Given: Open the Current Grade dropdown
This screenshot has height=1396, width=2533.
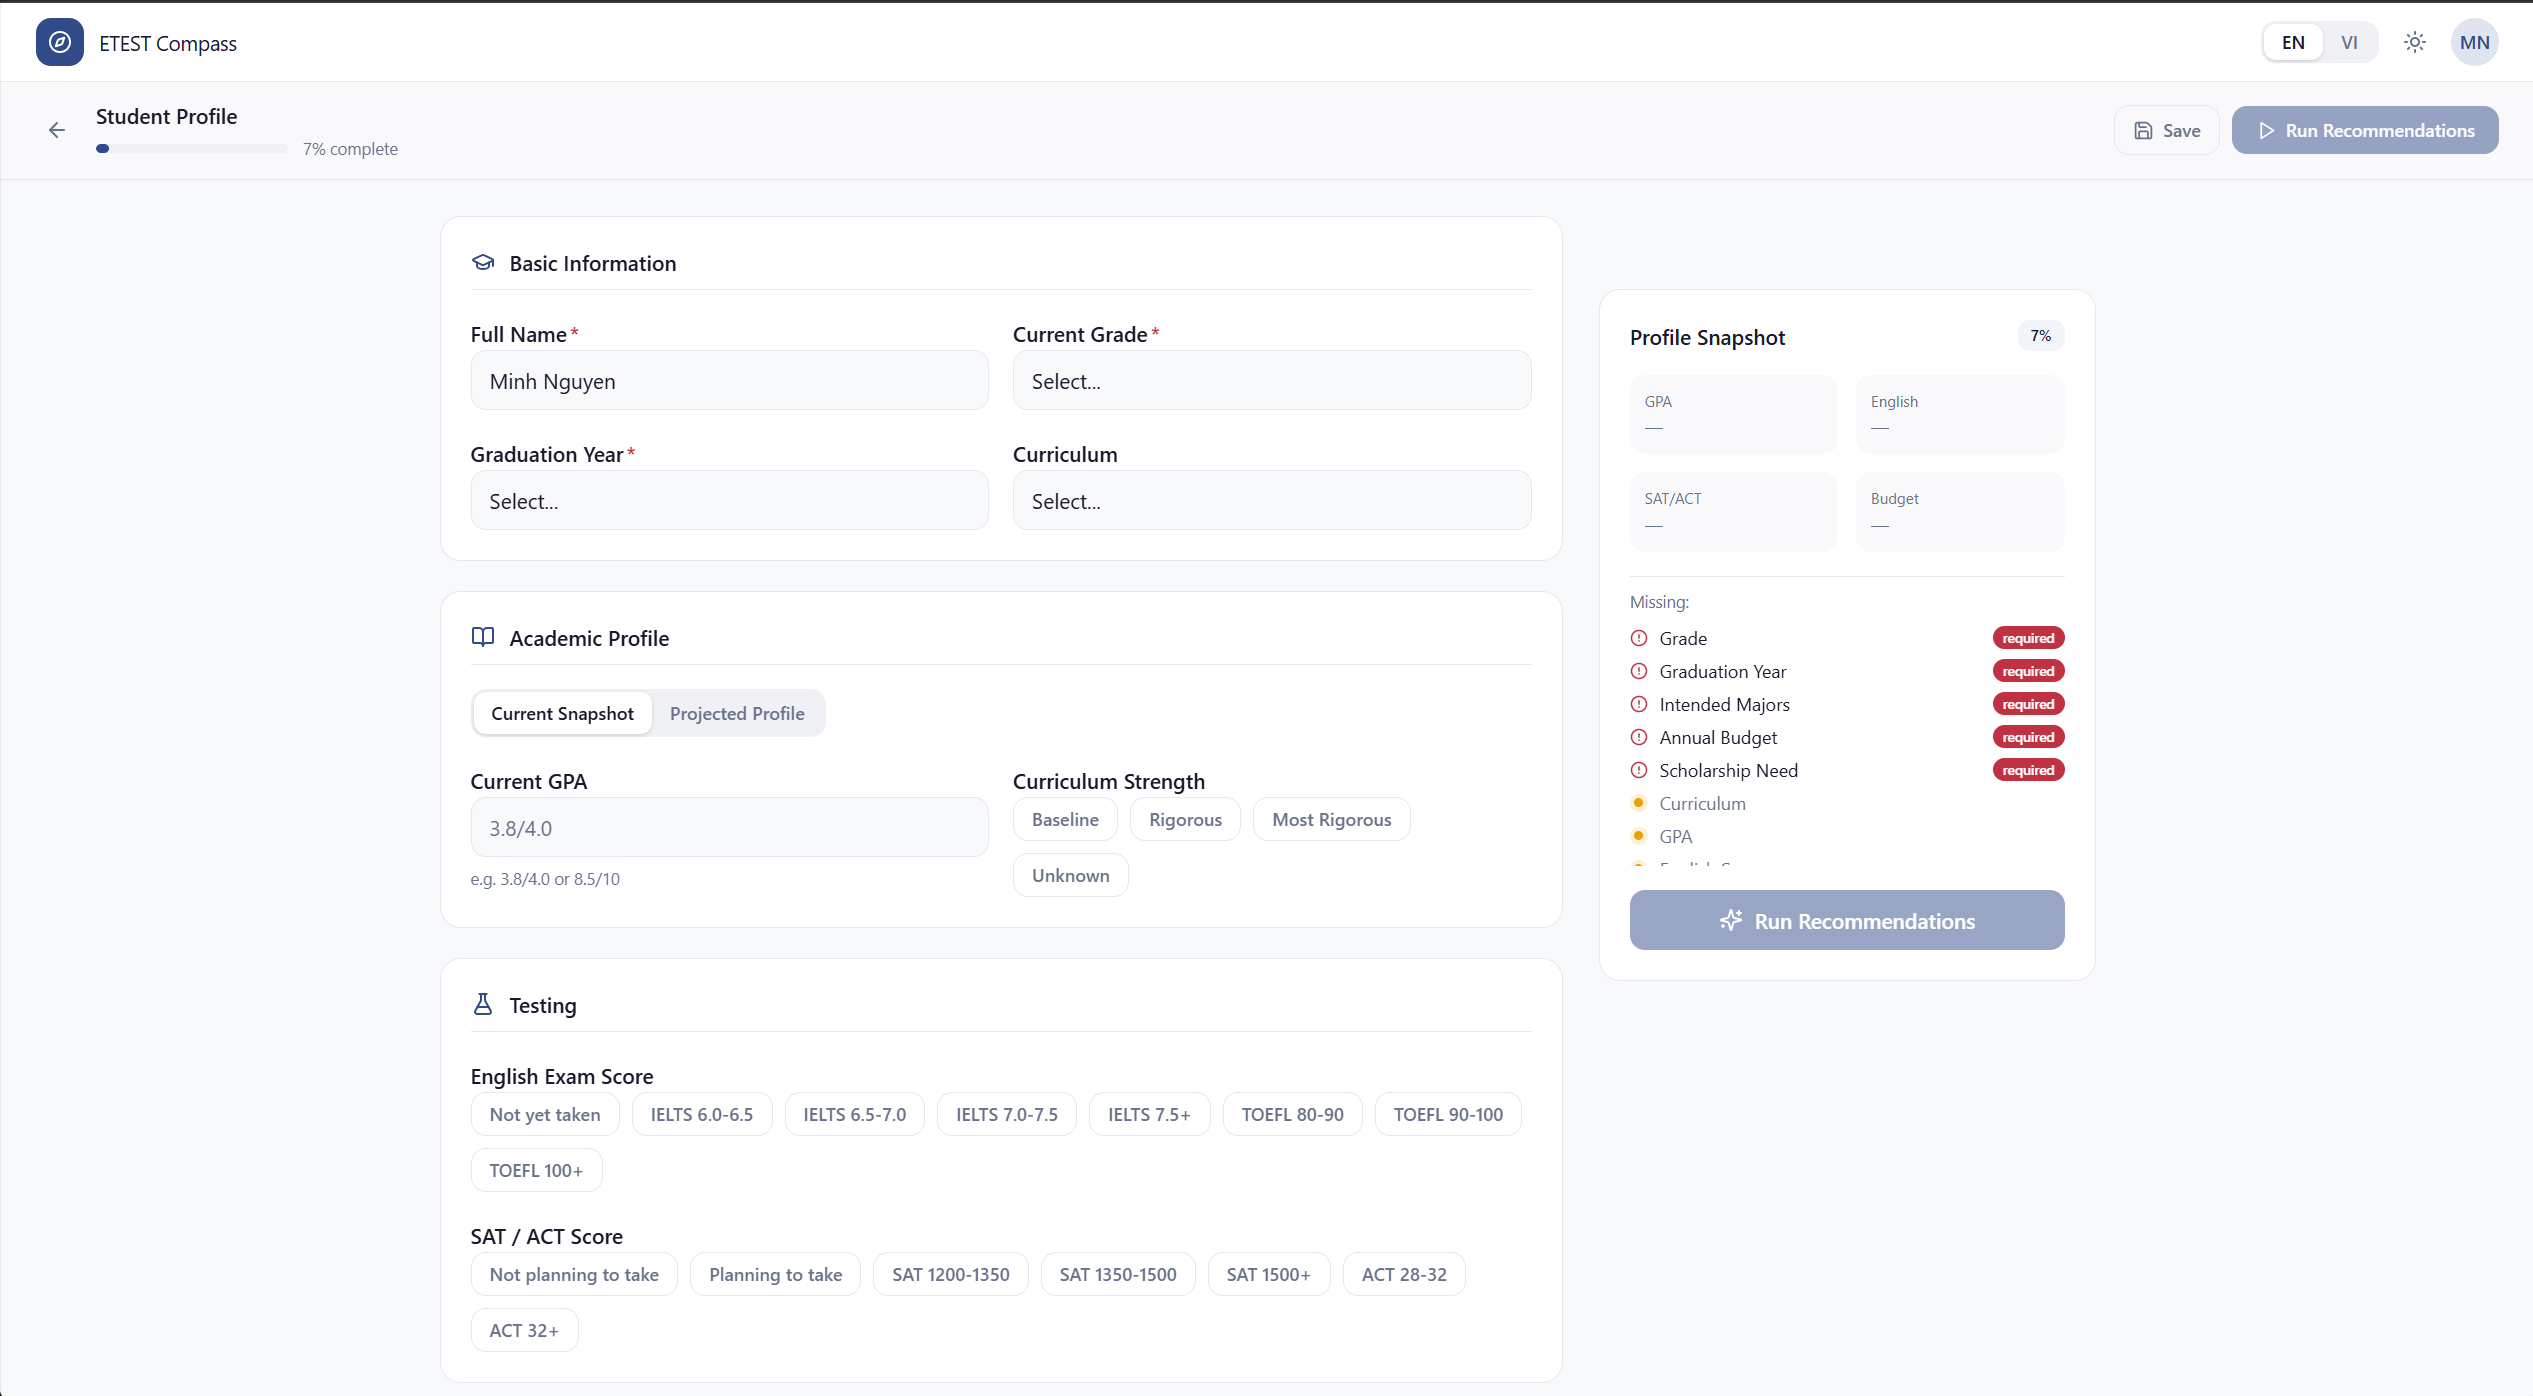Looking at the screenshot, I should pyautogui.click(x=1271, y=381).
